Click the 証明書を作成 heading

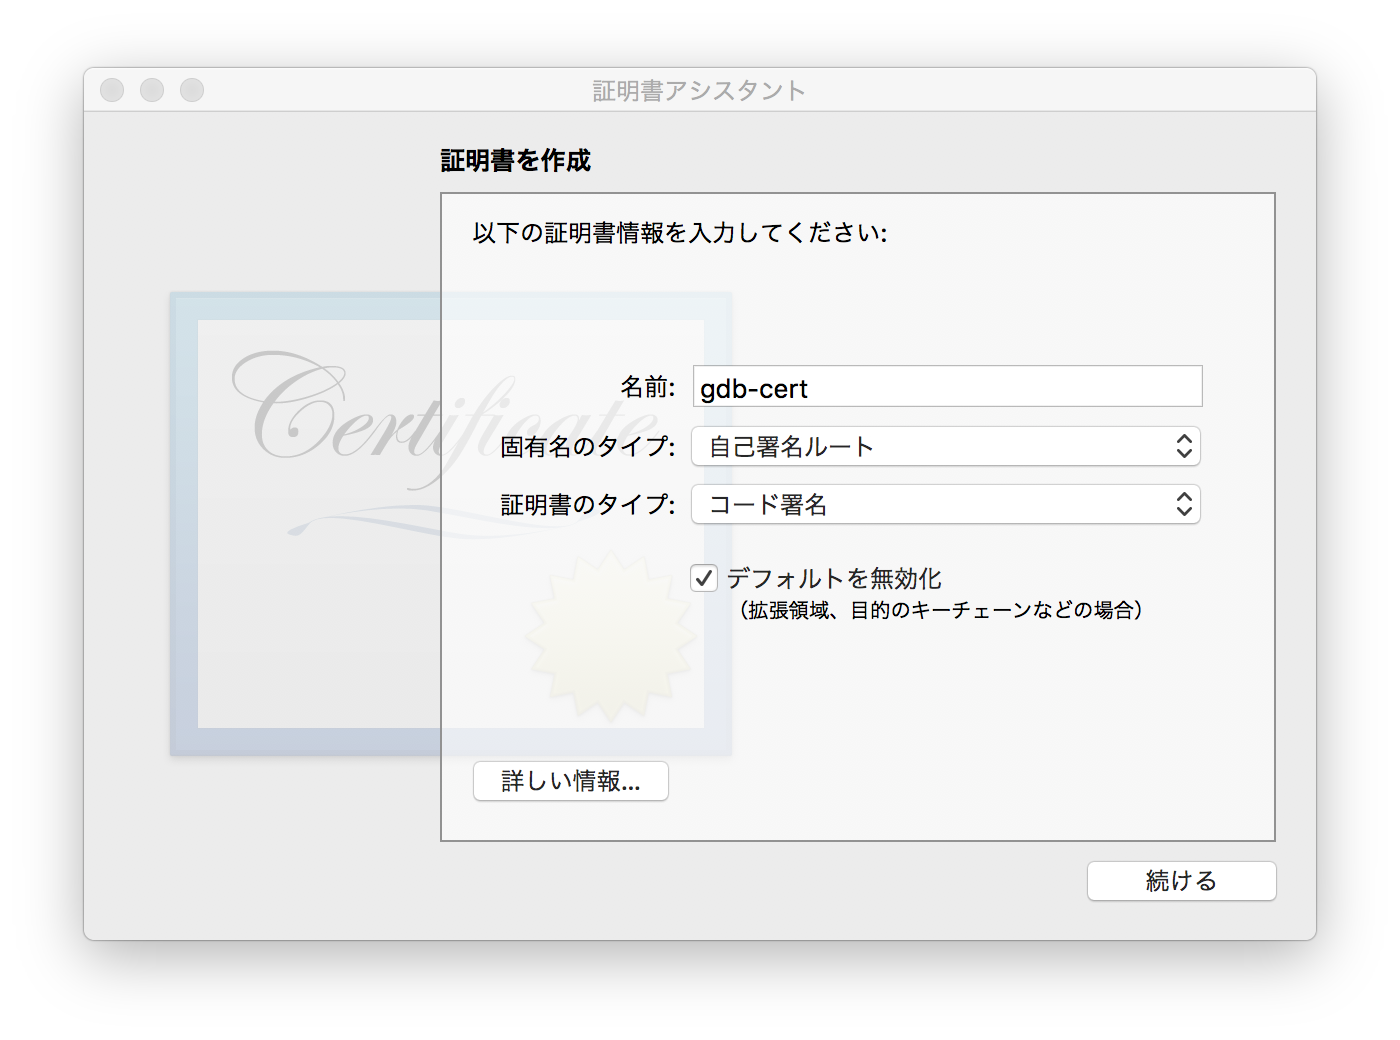click(x=515, y=161)
